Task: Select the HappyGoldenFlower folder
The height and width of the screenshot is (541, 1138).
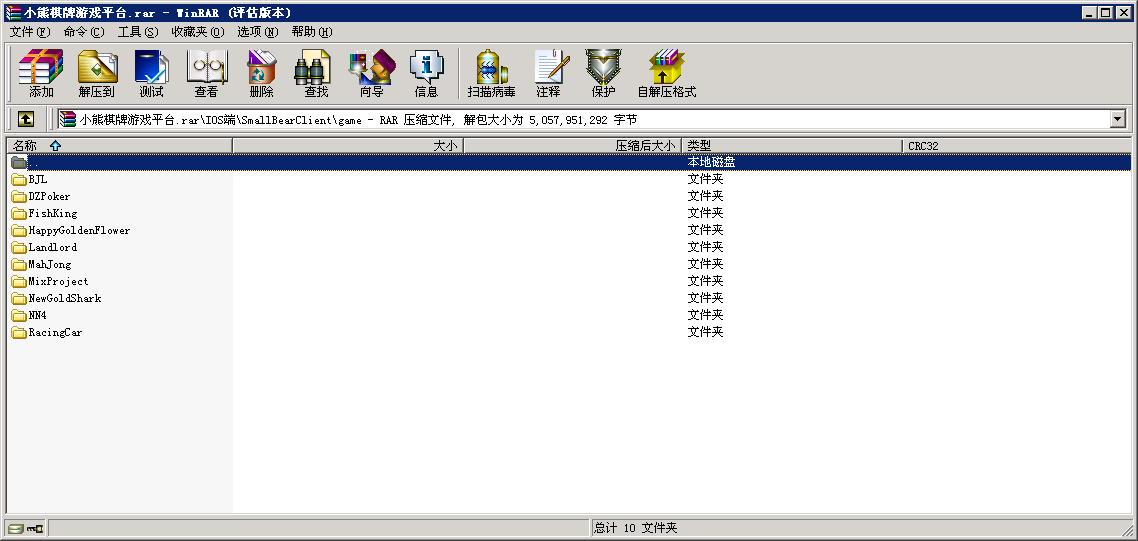Action: tap(79, 230)
